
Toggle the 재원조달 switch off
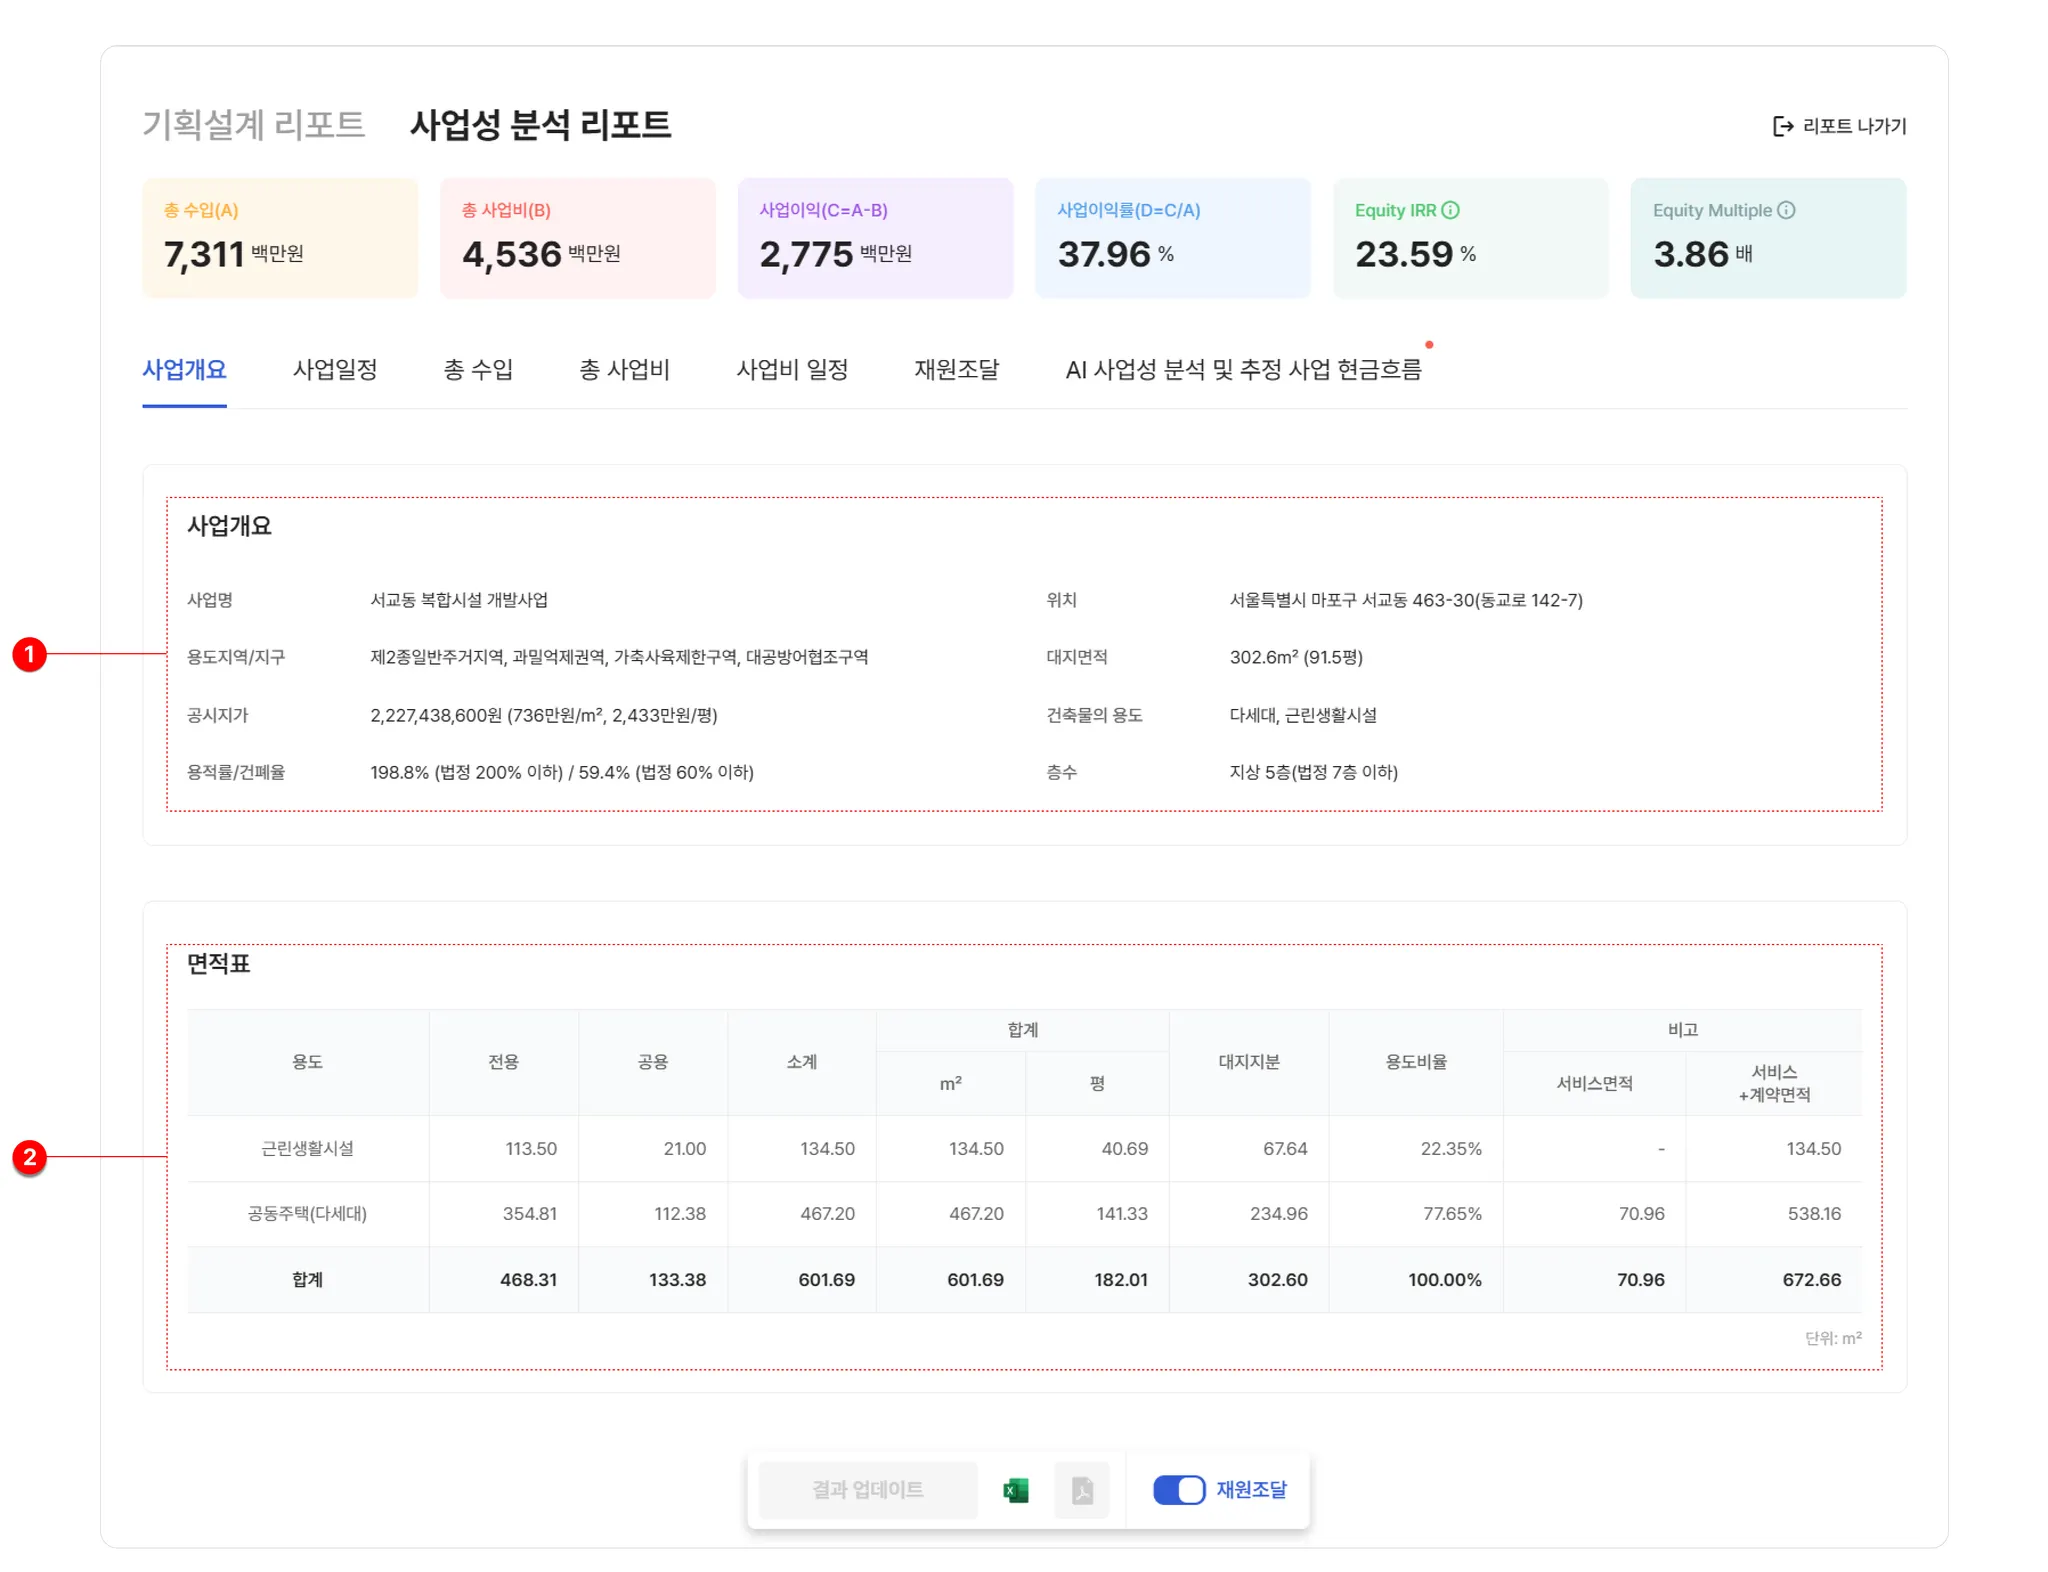point(1178,1490)
